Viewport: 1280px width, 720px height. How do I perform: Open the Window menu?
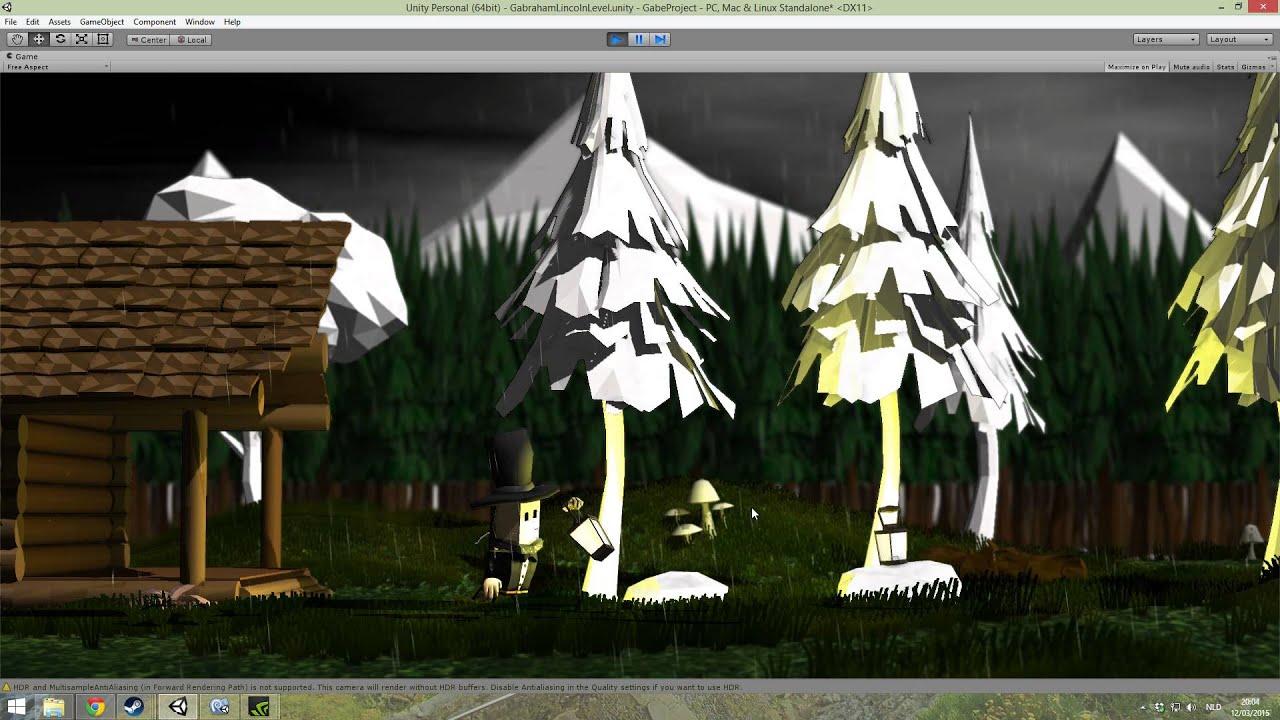[x=200, y=22]
